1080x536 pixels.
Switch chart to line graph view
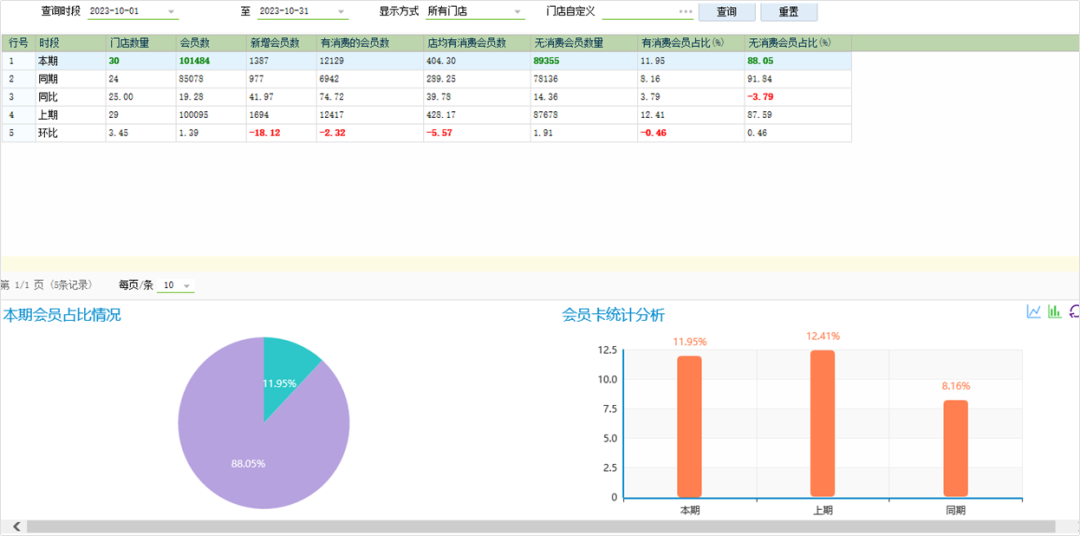(1033, 311)
